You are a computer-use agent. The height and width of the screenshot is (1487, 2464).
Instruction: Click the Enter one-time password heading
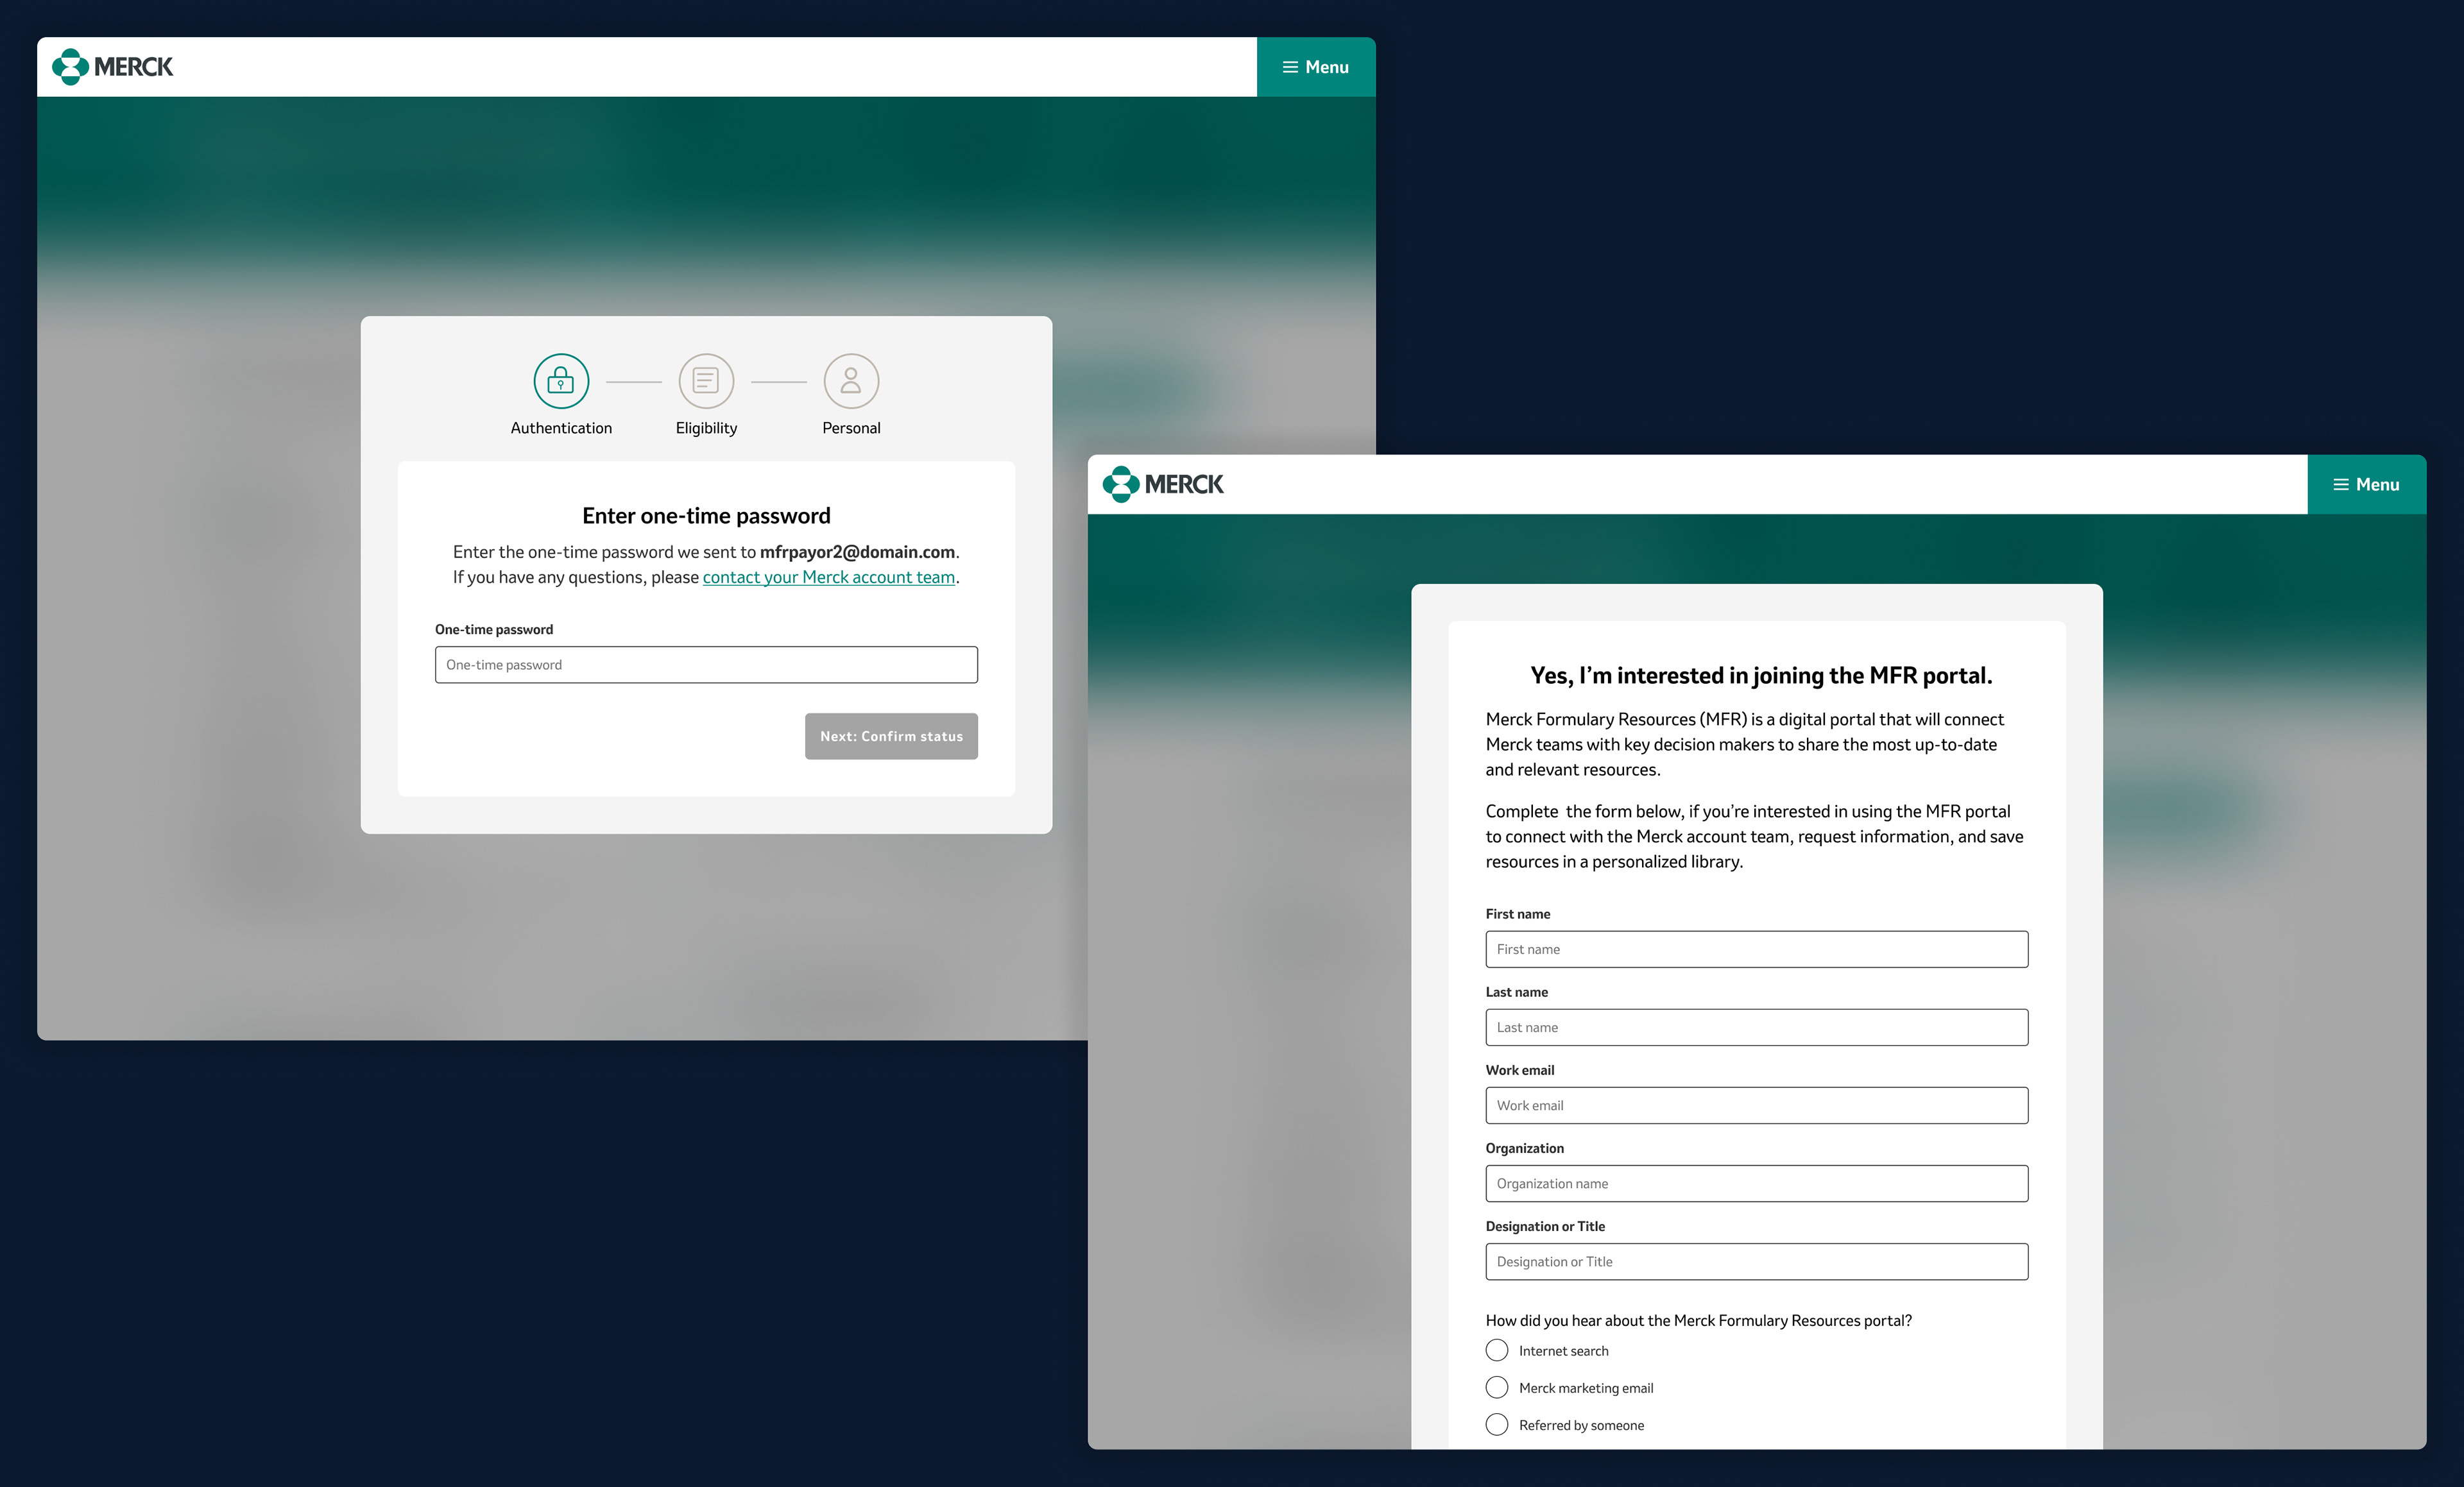(706, 516)
